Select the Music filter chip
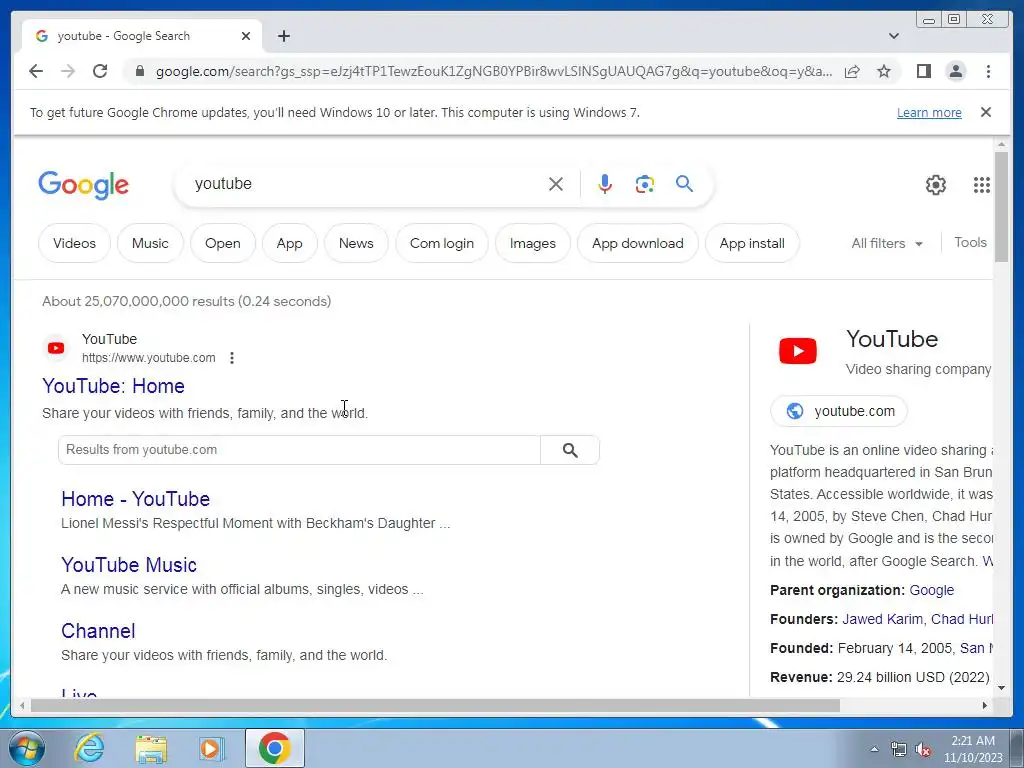This screenshot has width=1024, height=768. pyautogui.click(x=150, y=243)
